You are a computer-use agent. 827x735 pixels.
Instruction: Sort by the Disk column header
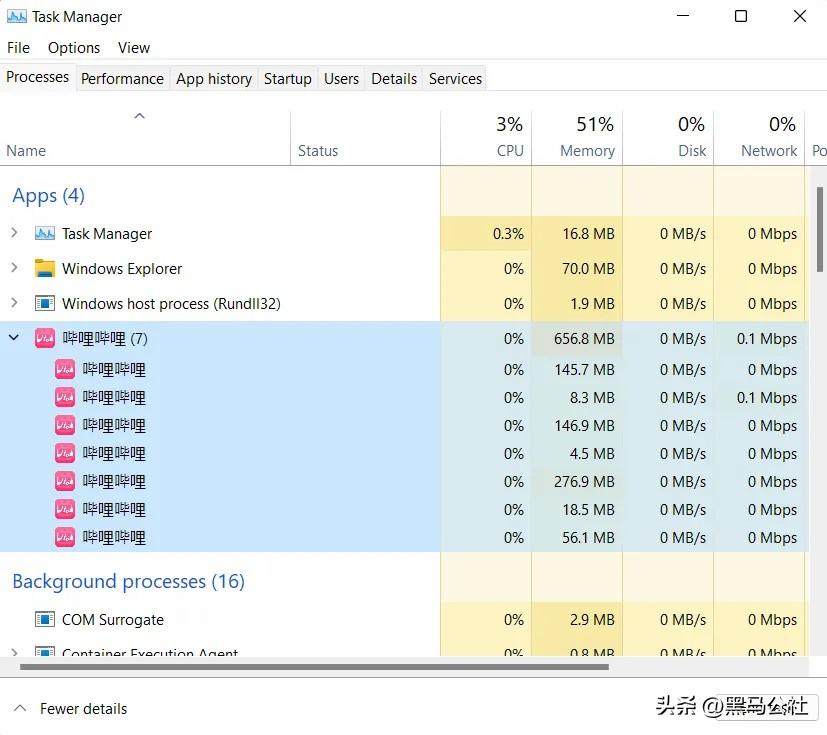[x=668, y=138]
